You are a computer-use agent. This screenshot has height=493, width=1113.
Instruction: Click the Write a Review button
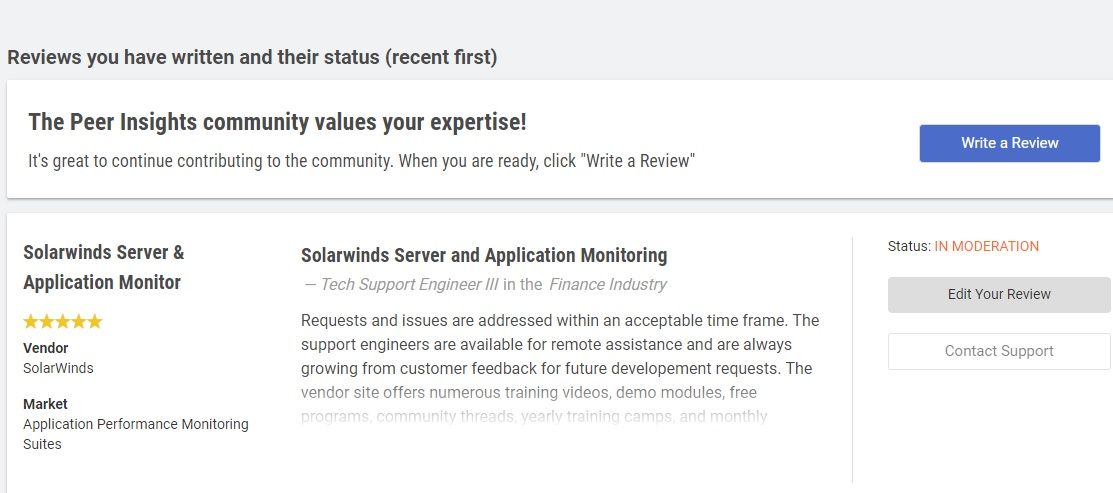pyautogui.click(x=1009, y=143)
